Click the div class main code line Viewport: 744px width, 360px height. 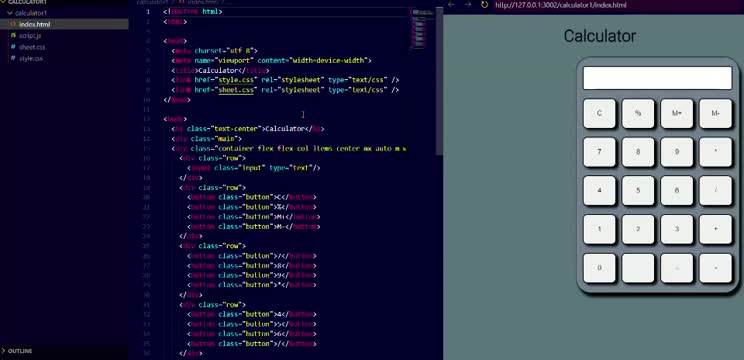pos(206,139)
